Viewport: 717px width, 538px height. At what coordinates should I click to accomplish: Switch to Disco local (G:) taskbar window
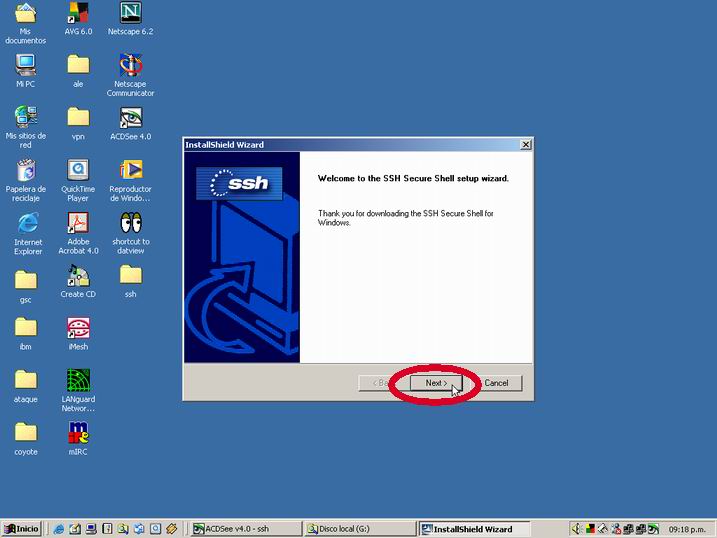pyautogui.click(x=361, y=529)
